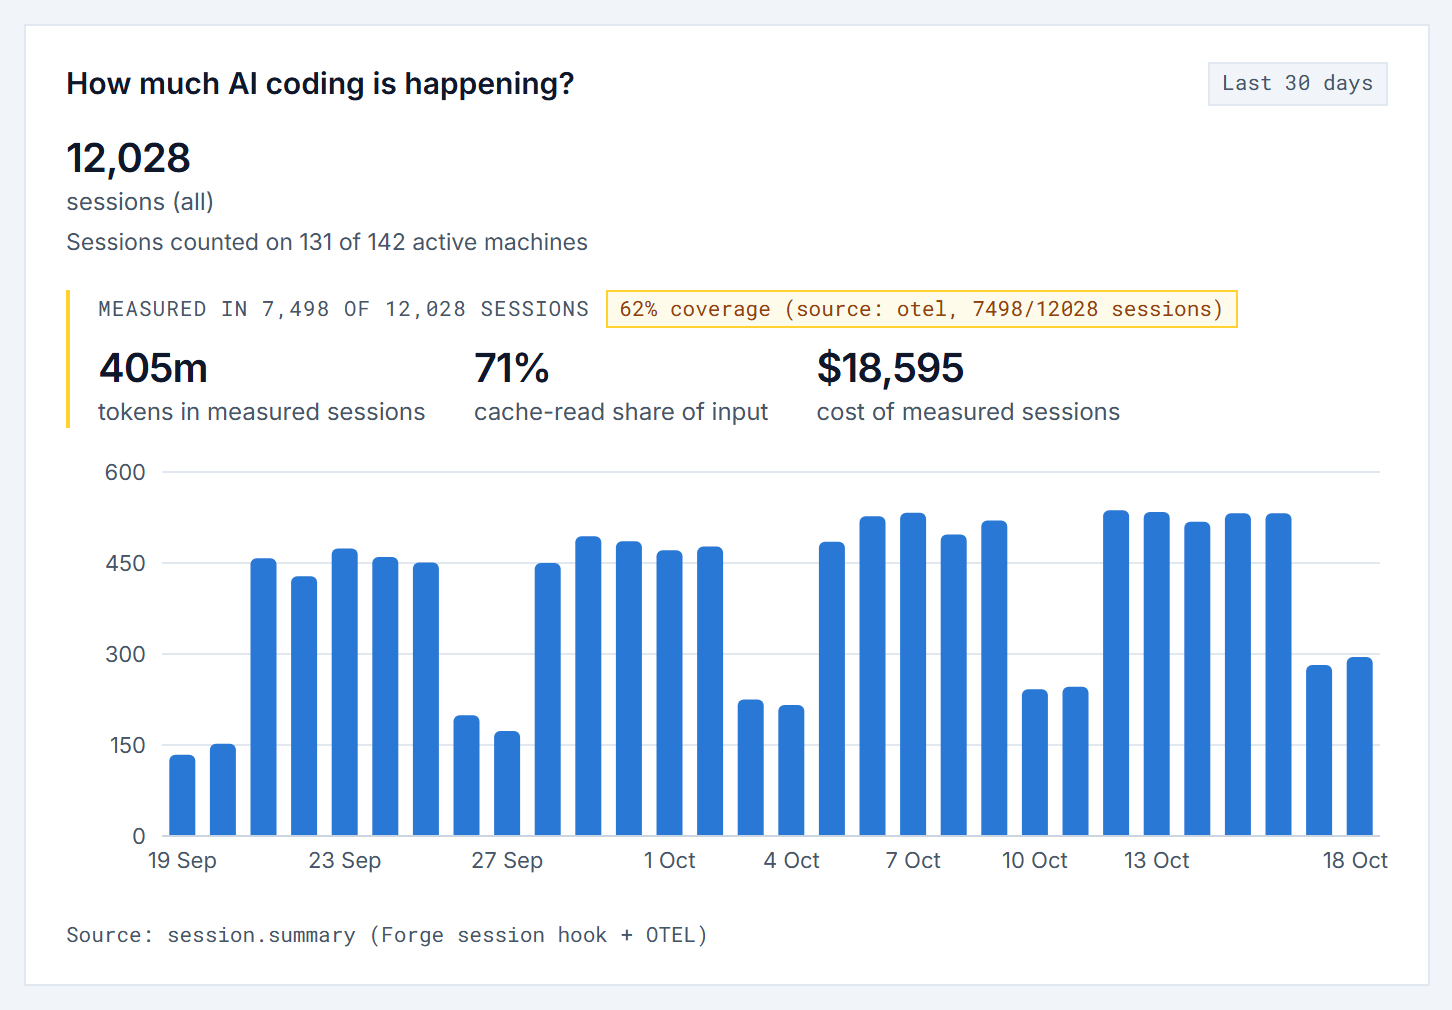The width and height of the screenshot is (1452, 1010).
Task: Click the bar above the 1 Oct label
Action: 670,693
